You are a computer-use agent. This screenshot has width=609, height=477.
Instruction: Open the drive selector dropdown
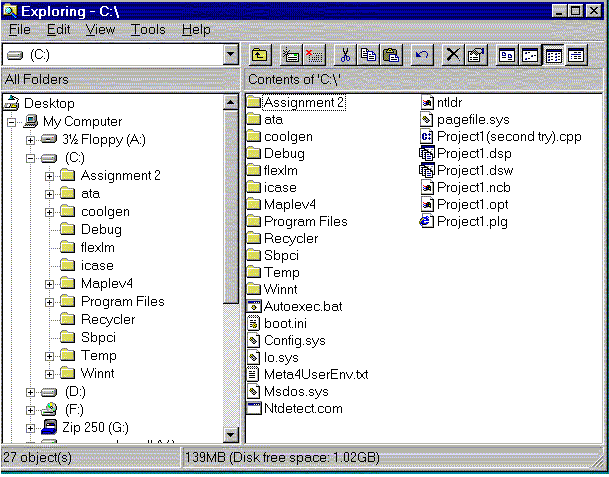point(231,55)
